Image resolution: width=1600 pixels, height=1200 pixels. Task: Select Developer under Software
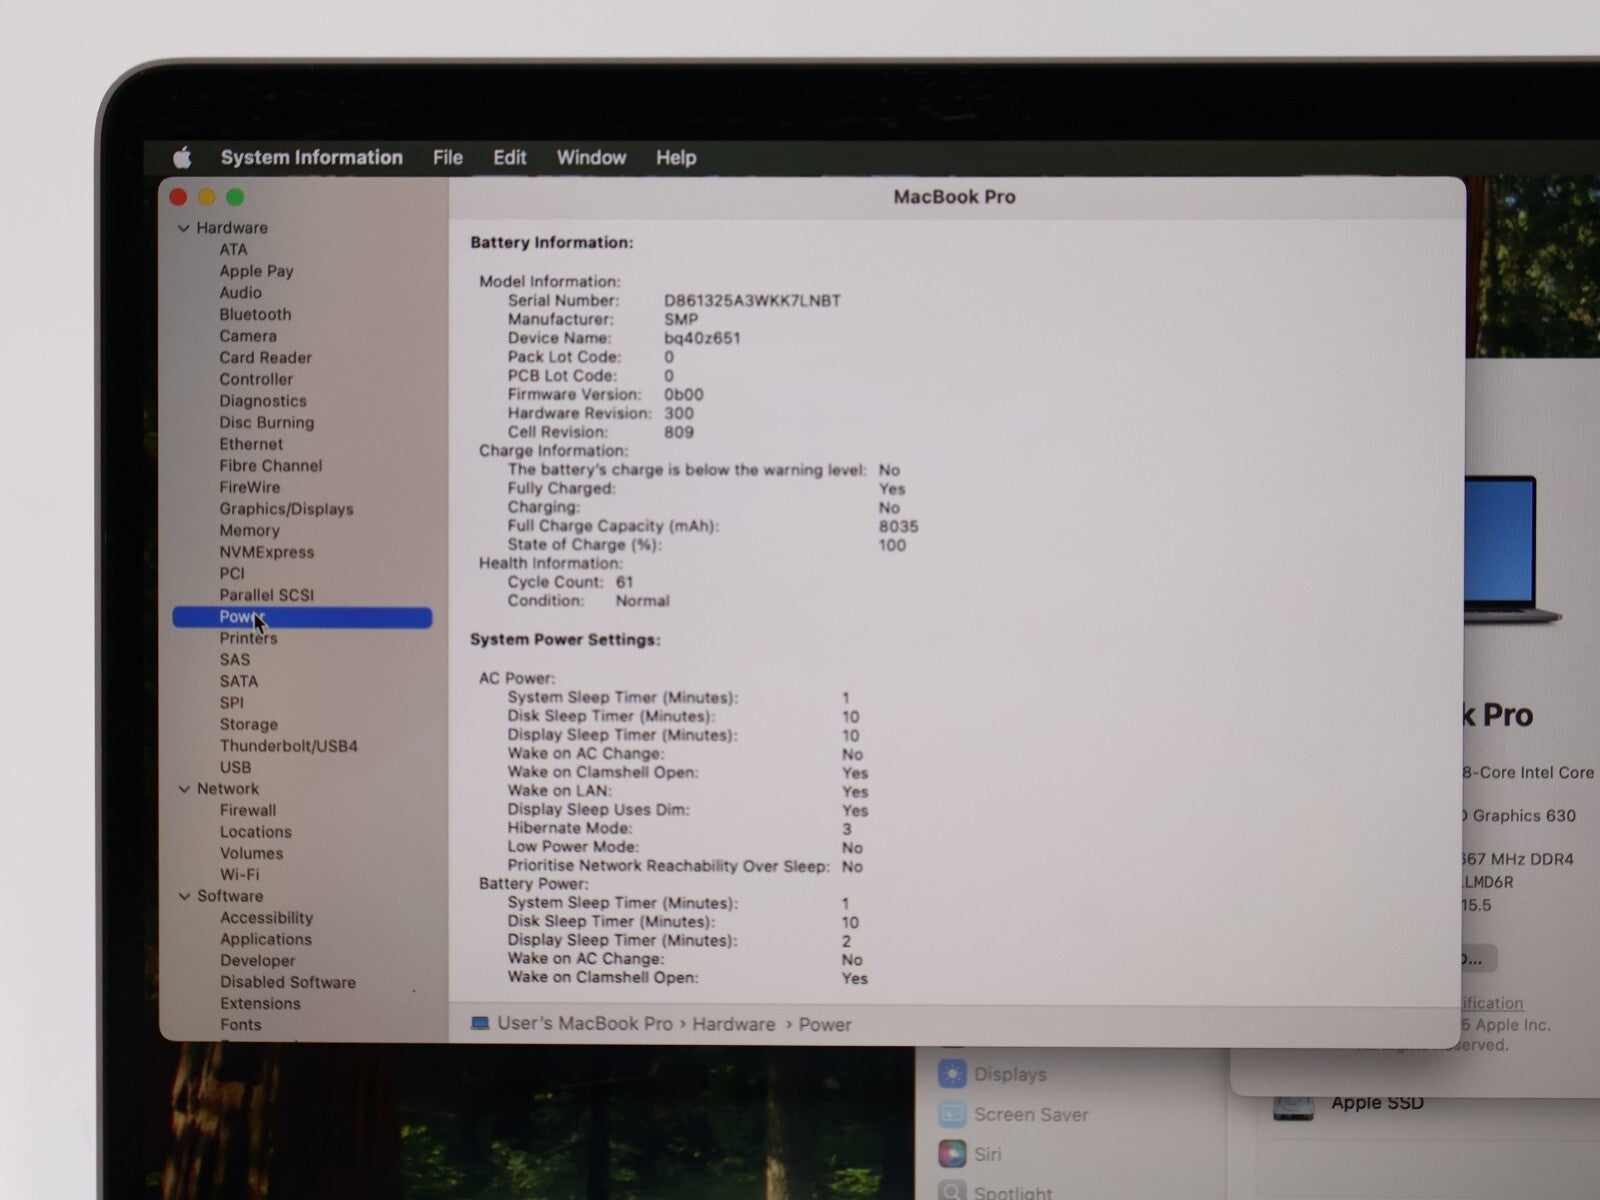click(x=257, y=960)
